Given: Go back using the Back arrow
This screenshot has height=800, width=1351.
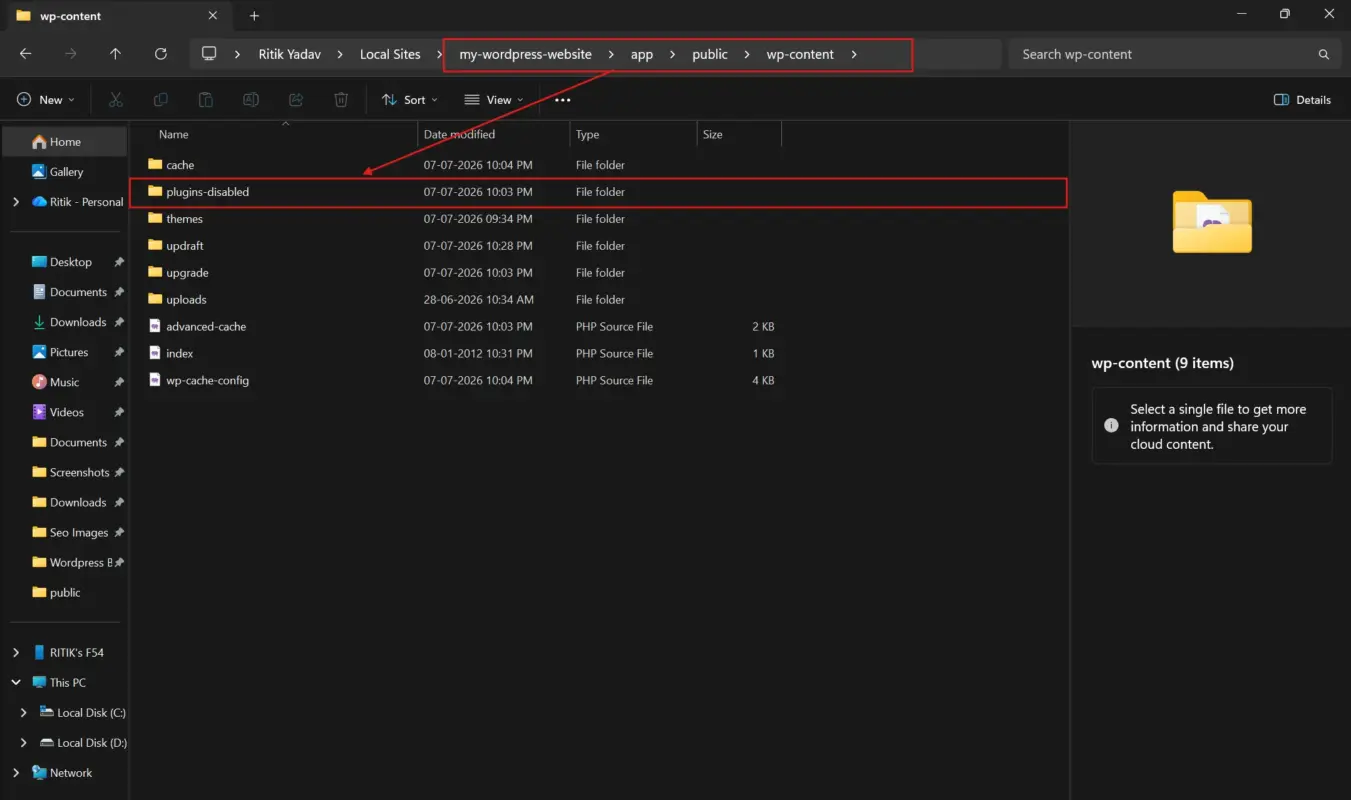Looking at the screenshot, I should coord(26,54).
